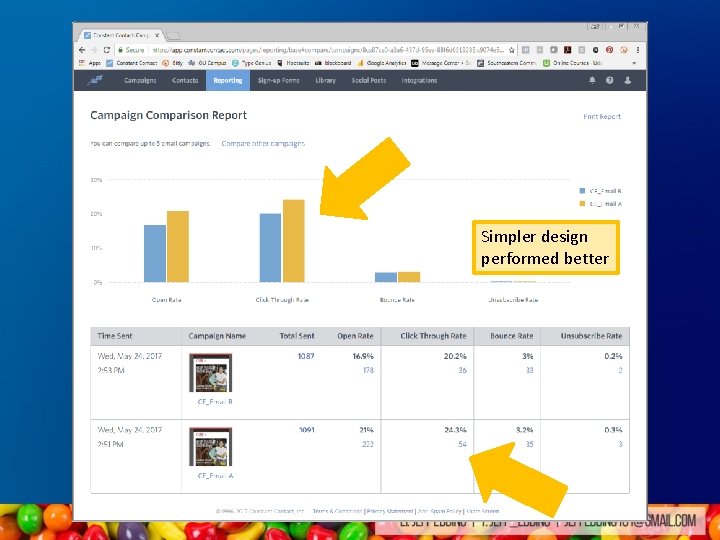The image size is (720, 540).
Task: Click the Print Report link
Action: [x=602, y=117]
